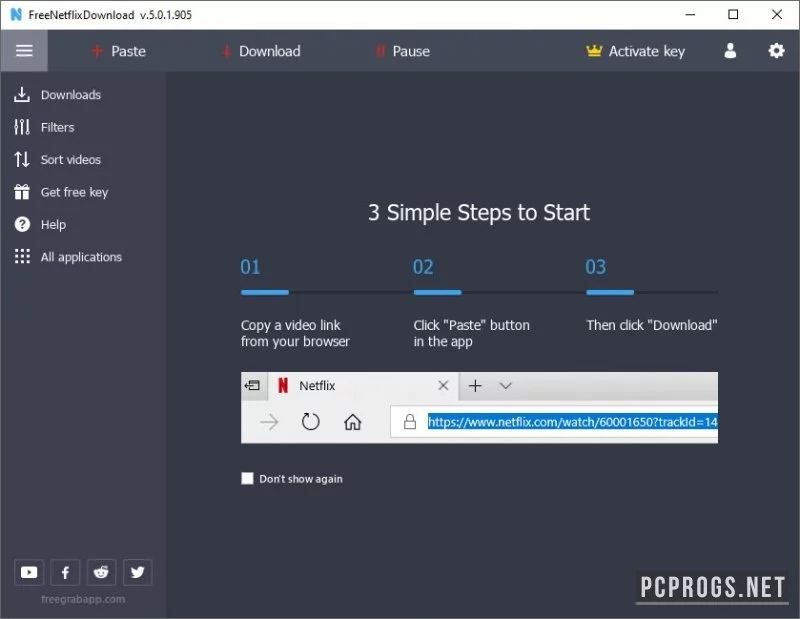Screen dimensions: 800x619
Task: Click the Netflix URL in tutorial image
Action: pyautogui.click(x=572, y=422)
